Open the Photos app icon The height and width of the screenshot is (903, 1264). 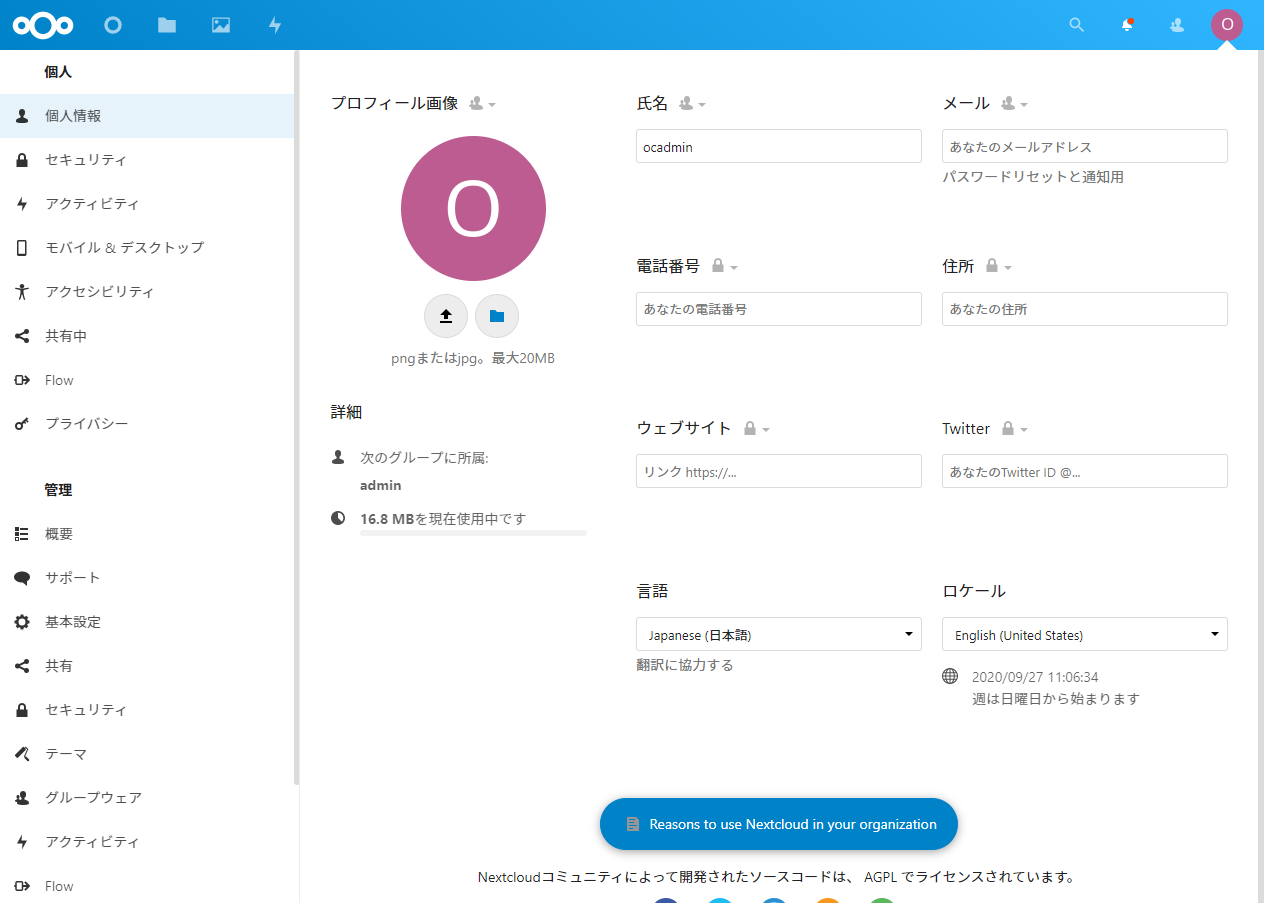[x=221, y=25]
